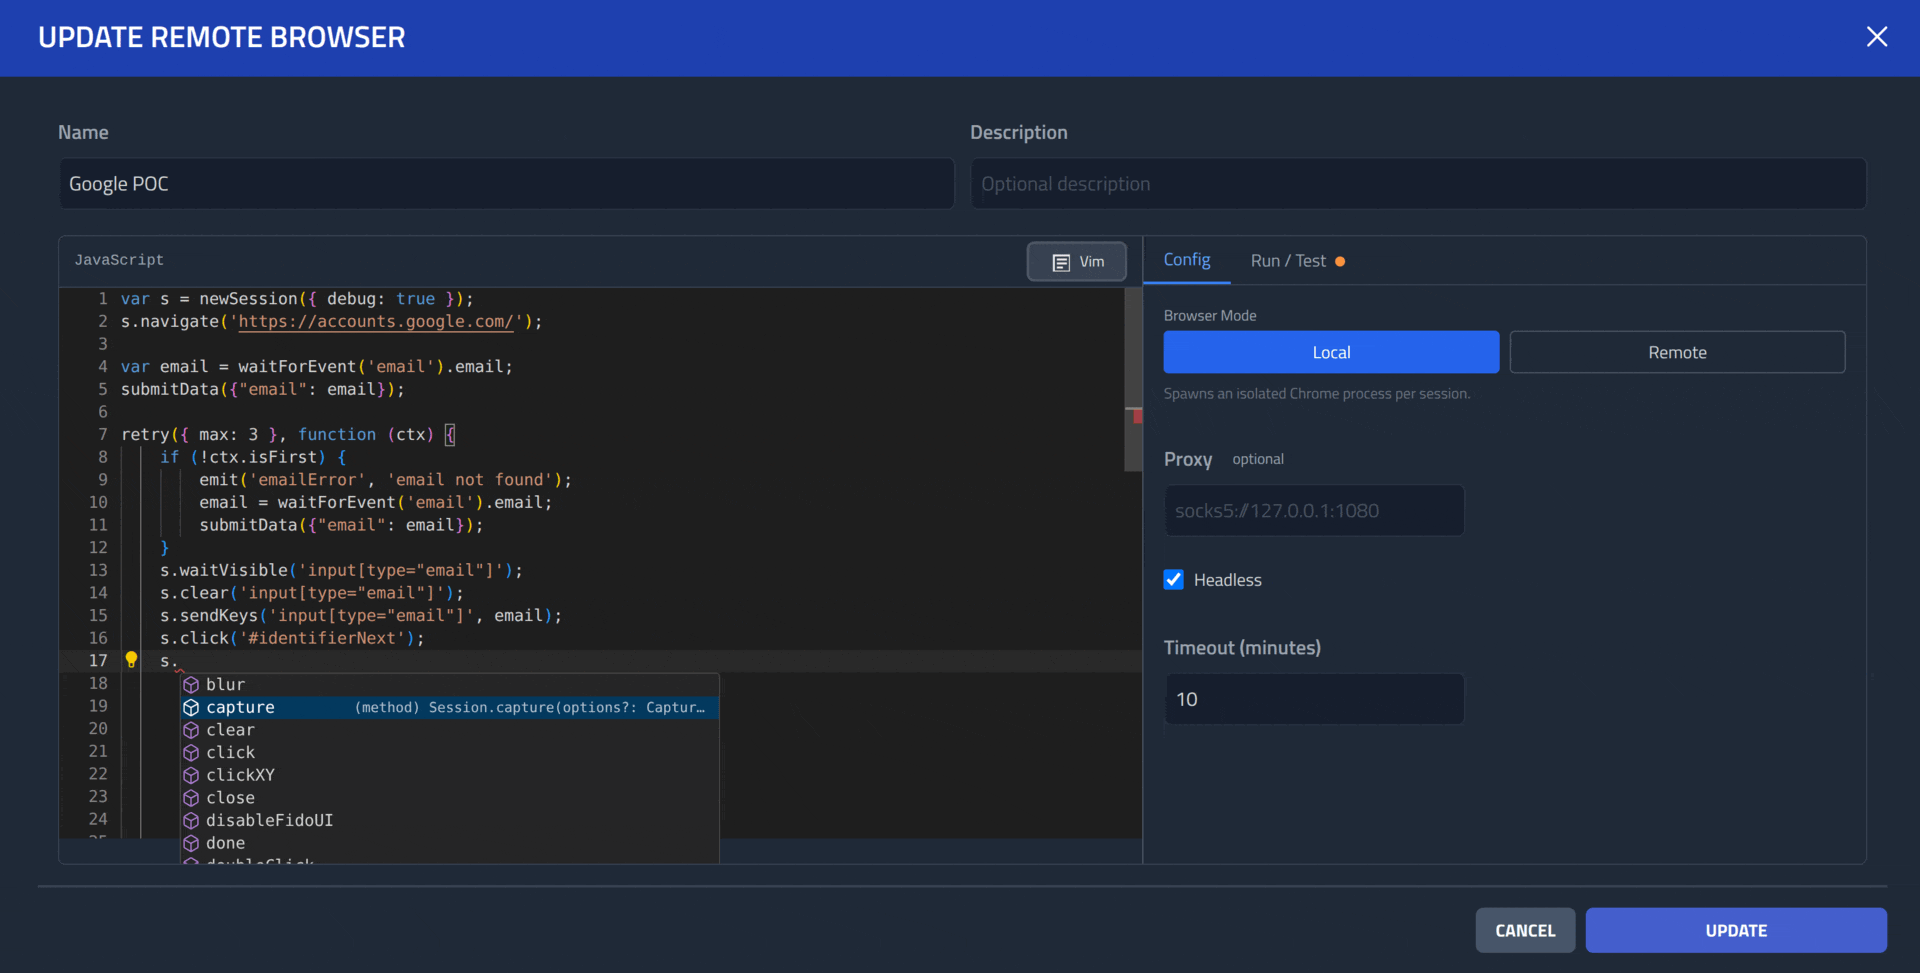
Task: Click the JavaScript language label
Action: [119, 260]
